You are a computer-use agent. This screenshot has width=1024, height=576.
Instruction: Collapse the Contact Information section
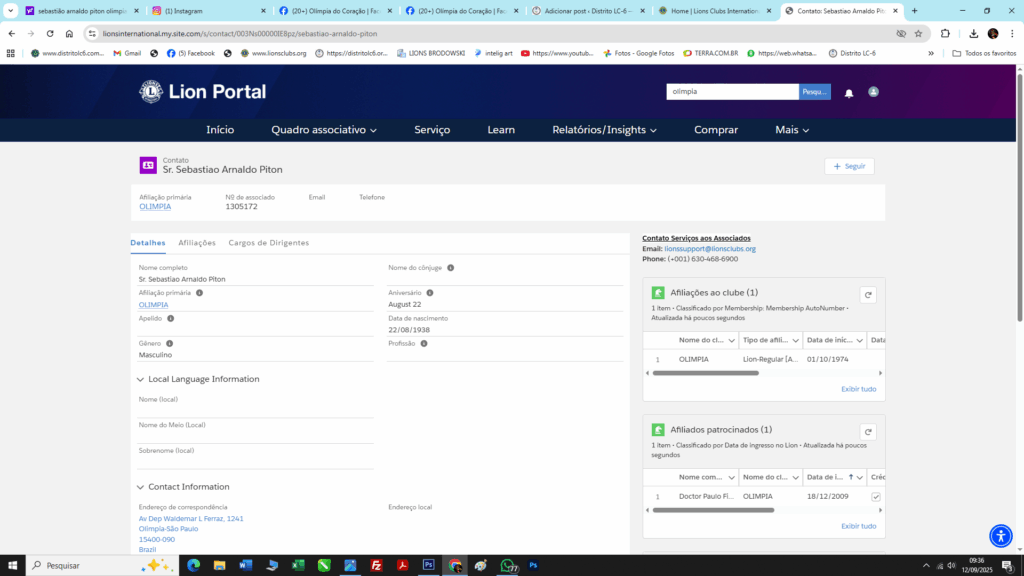pyautogui.click(x=140, y=487)
